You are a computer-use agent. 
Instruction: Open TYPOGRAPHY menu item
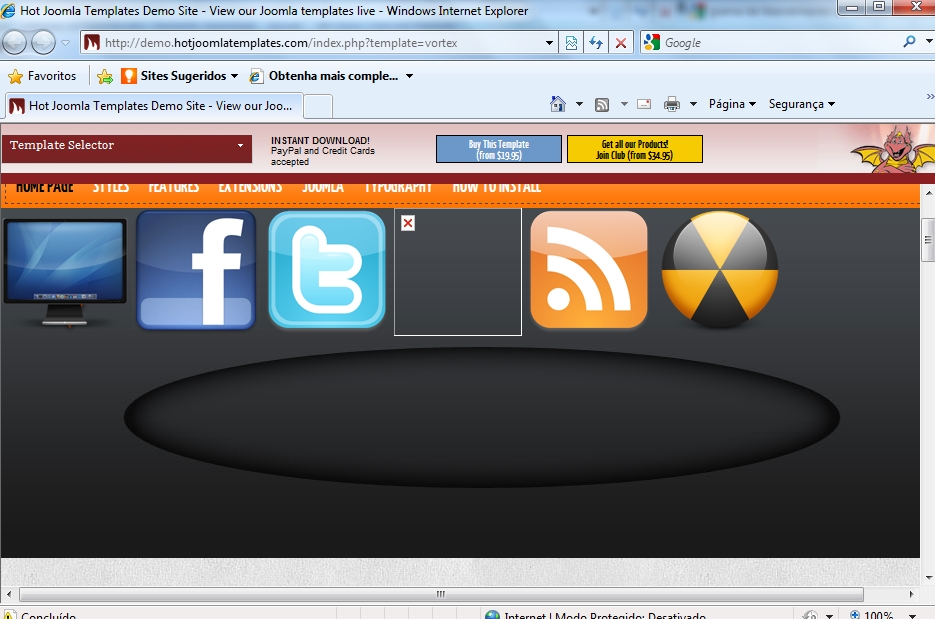(x=398, y=187)
